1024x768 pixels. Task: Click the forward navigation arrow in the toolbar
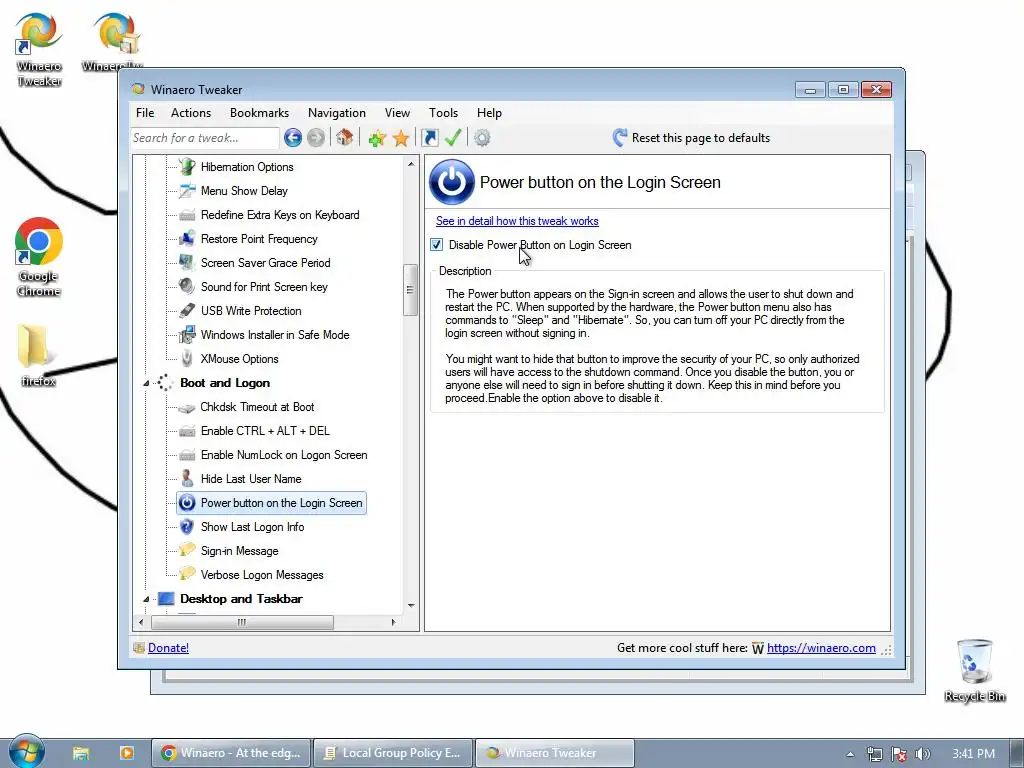(x=316, y=138)
